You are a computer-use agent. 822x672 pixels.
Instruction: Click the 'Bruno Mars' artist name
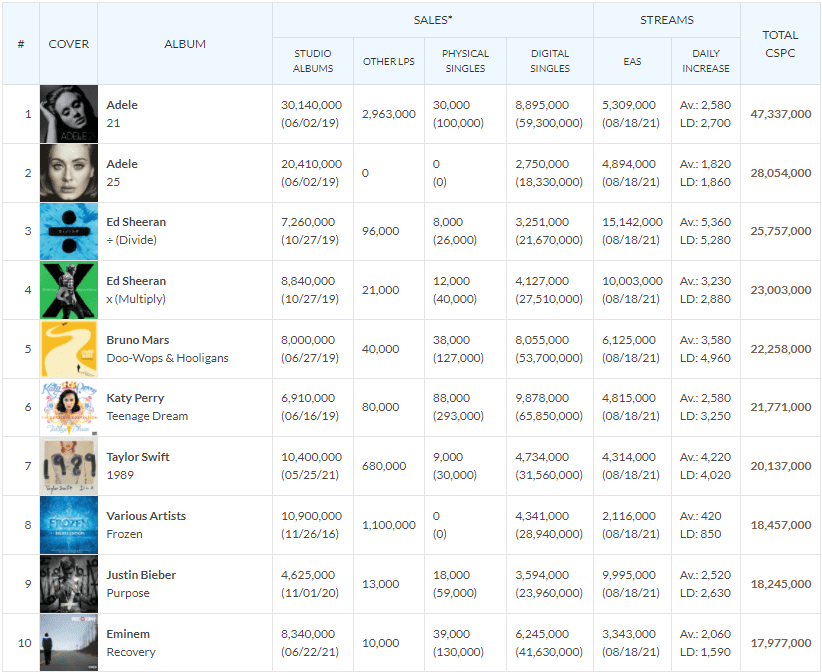coord(138,340)
